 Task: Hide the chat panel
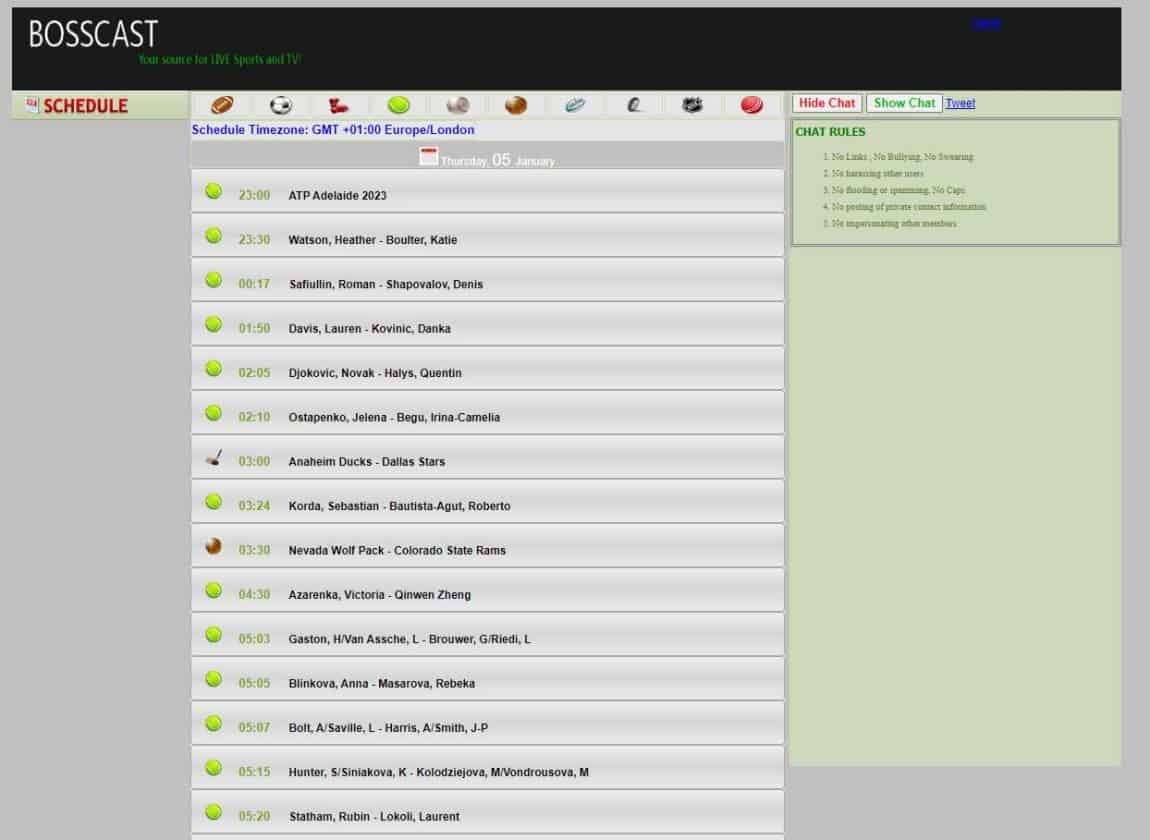825,102
